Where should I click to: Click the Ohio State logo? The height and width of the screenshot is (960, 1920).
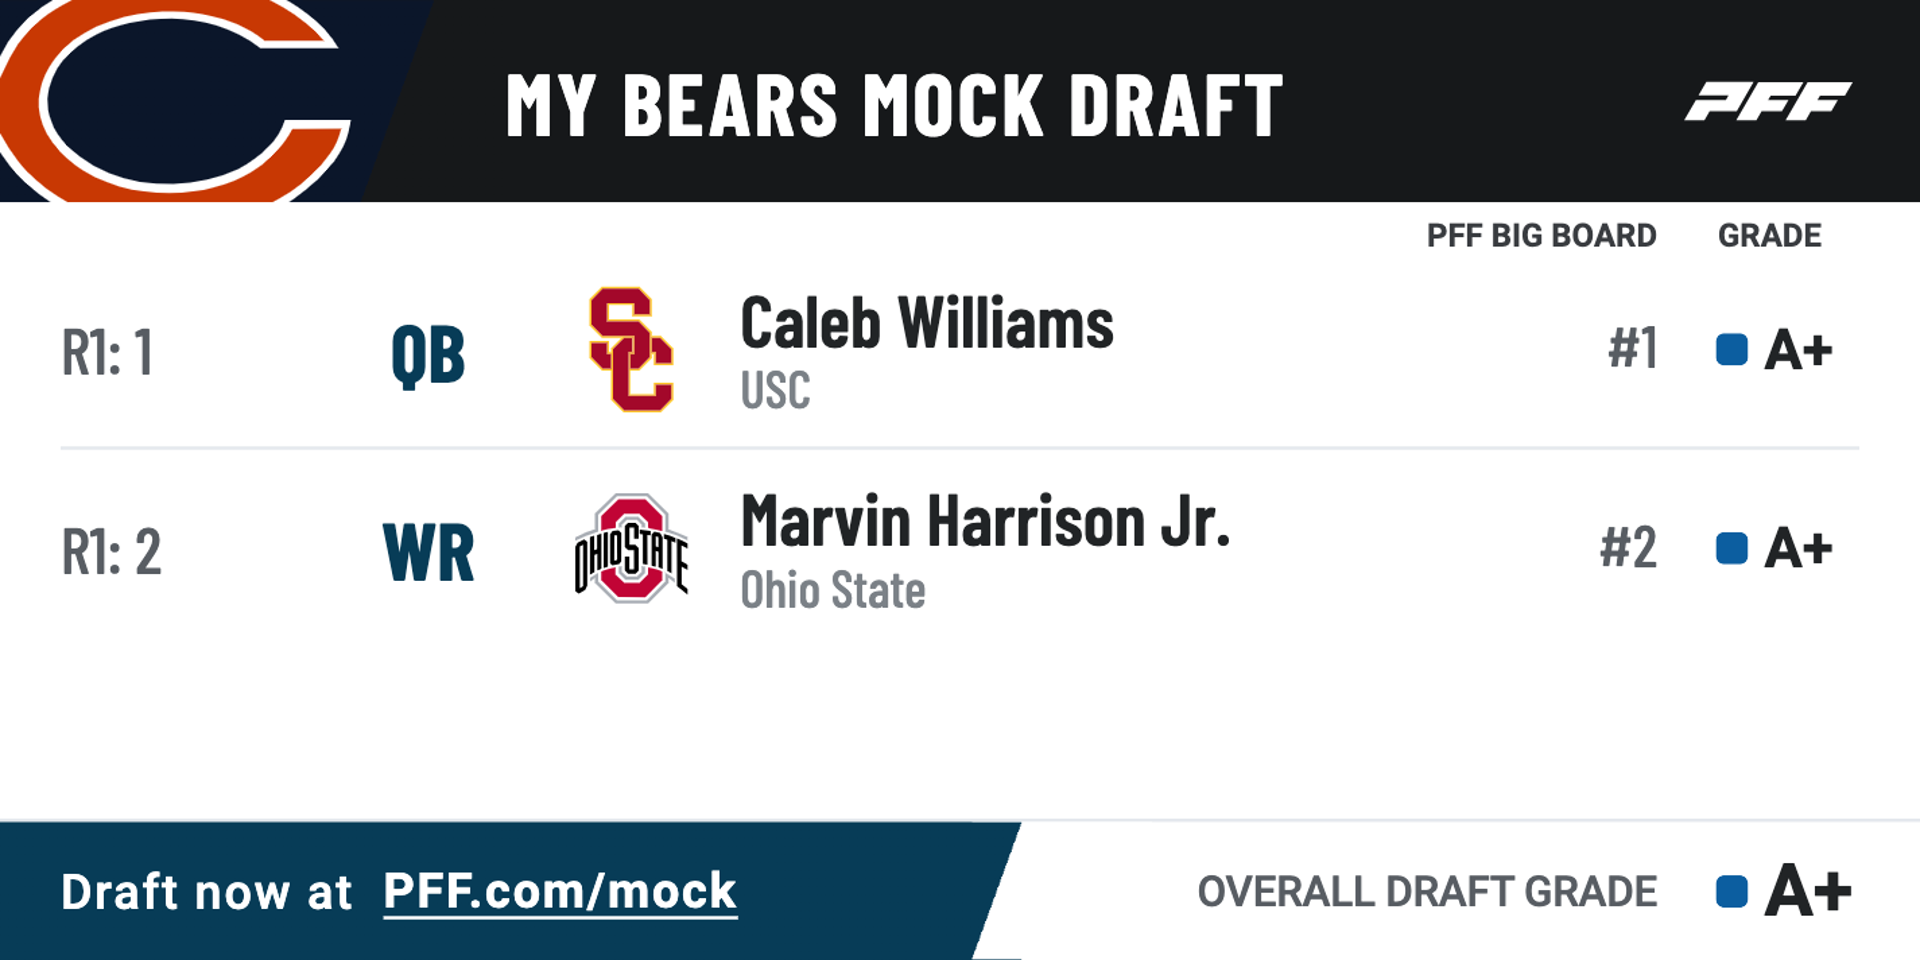631,548
